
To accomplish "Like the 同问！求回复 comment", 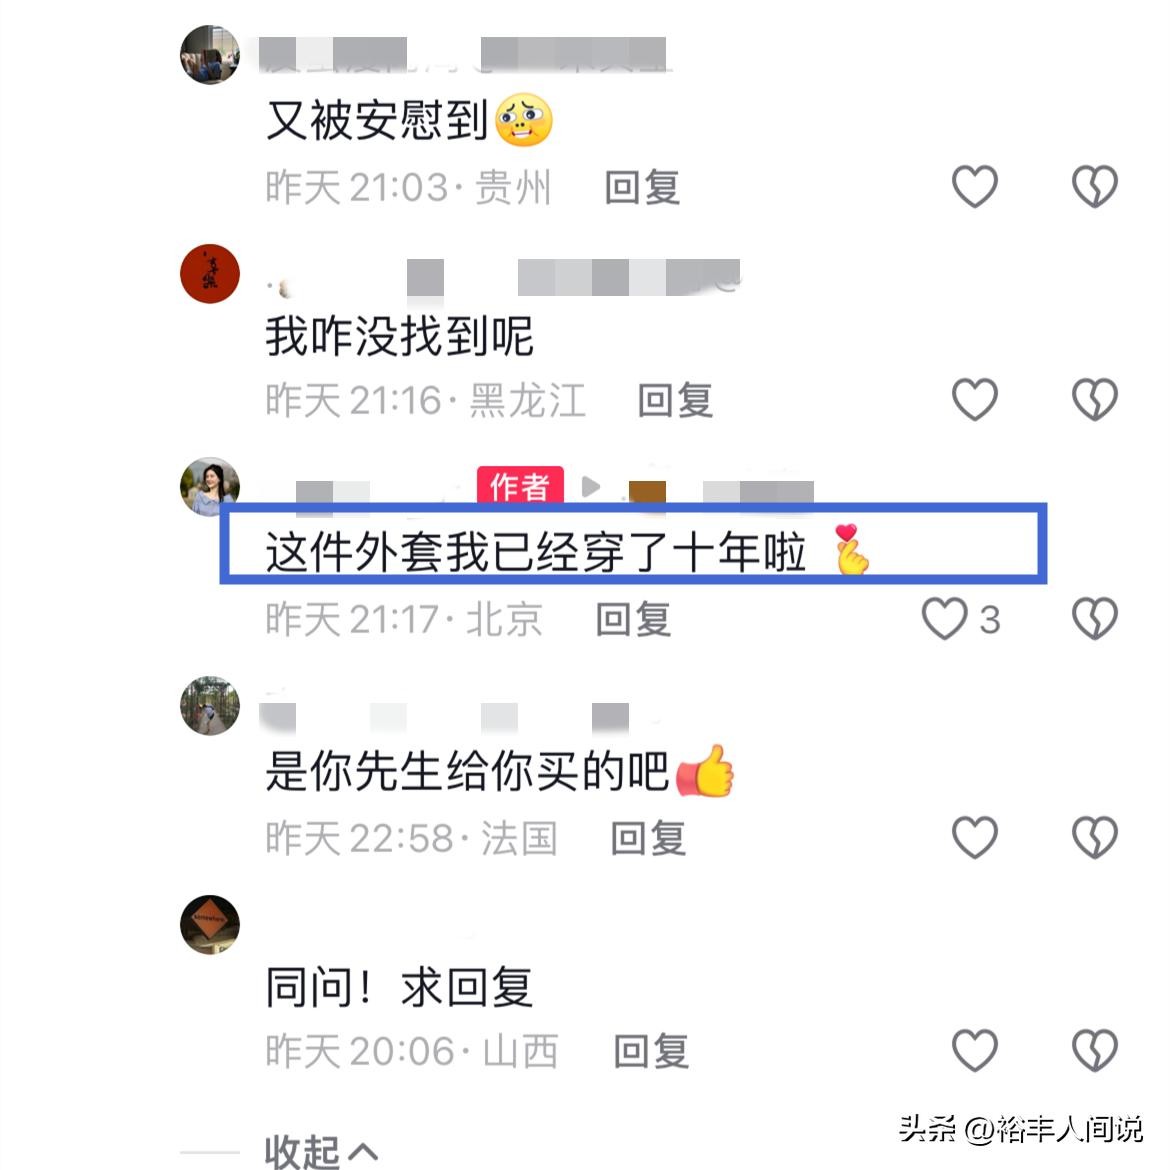I will click(975, 1051).
